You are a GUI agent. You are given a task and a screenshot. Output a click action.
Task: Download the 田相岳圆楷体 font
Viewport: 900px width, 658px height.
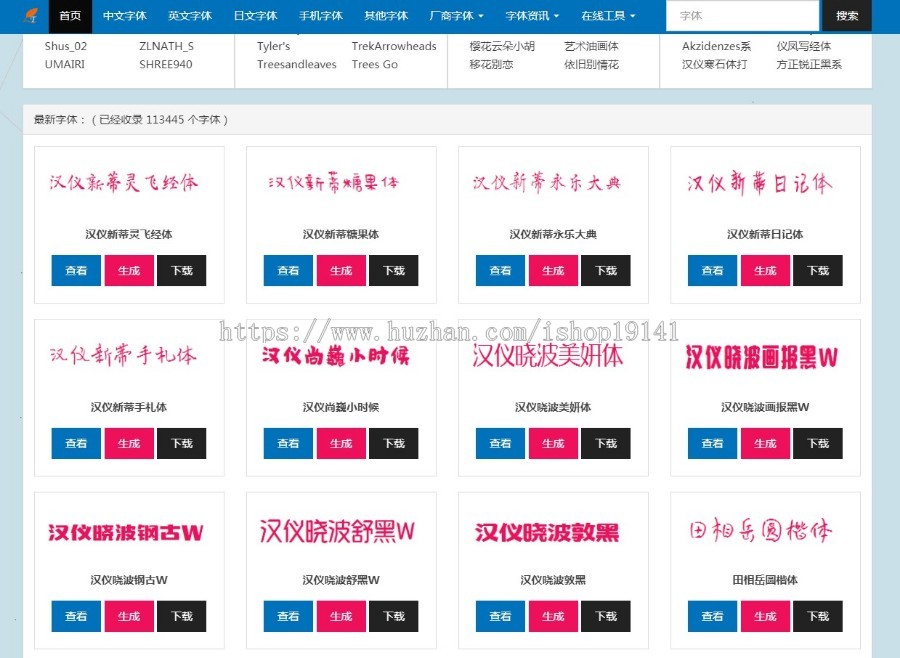818,616
